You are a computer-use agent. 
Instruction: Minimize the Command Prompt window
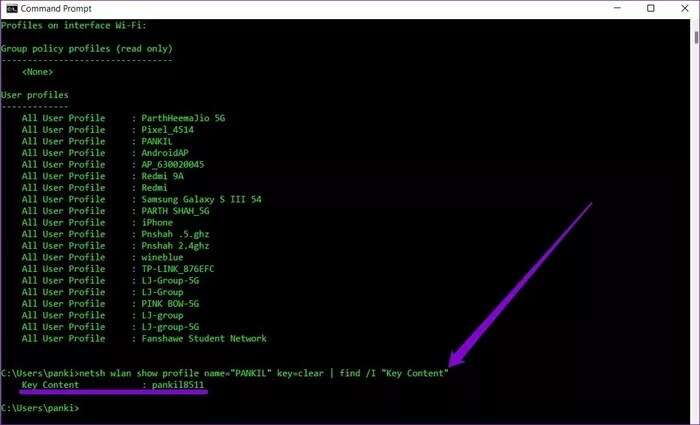(617, 8)
